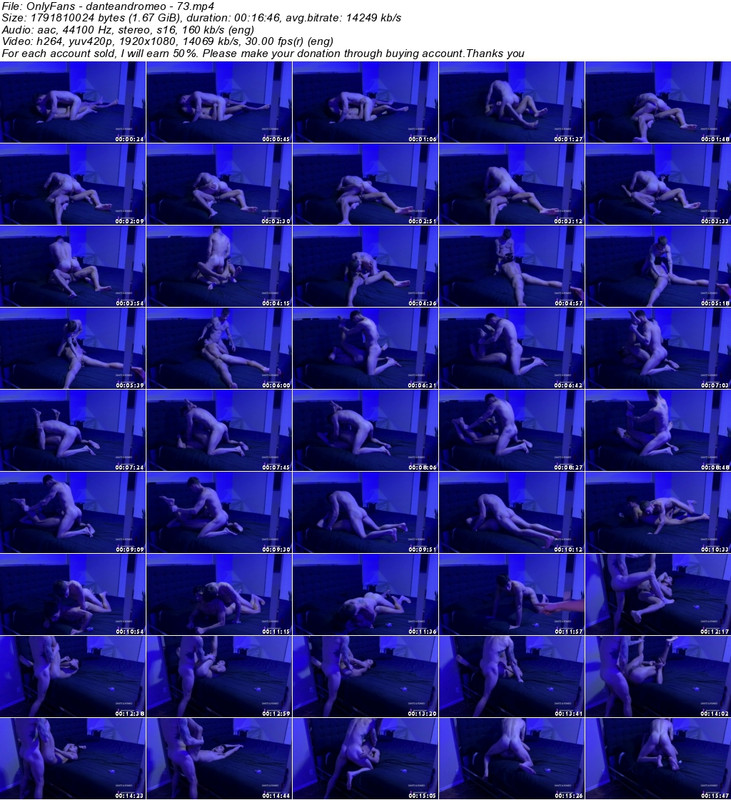Open the frame timestamped 00:03:33
The width and height of the screenshot is (731, 800).
click(x=657, y=184)
